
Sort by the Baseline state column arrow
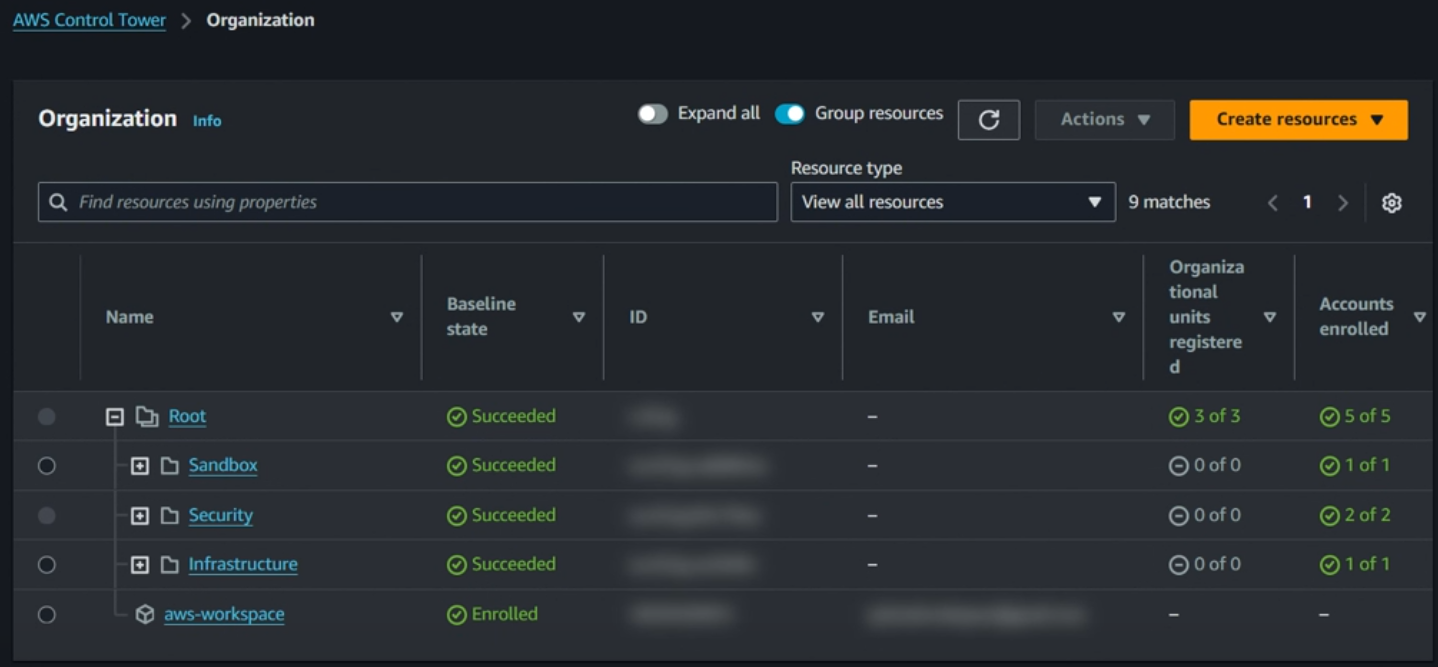(579, 317)
